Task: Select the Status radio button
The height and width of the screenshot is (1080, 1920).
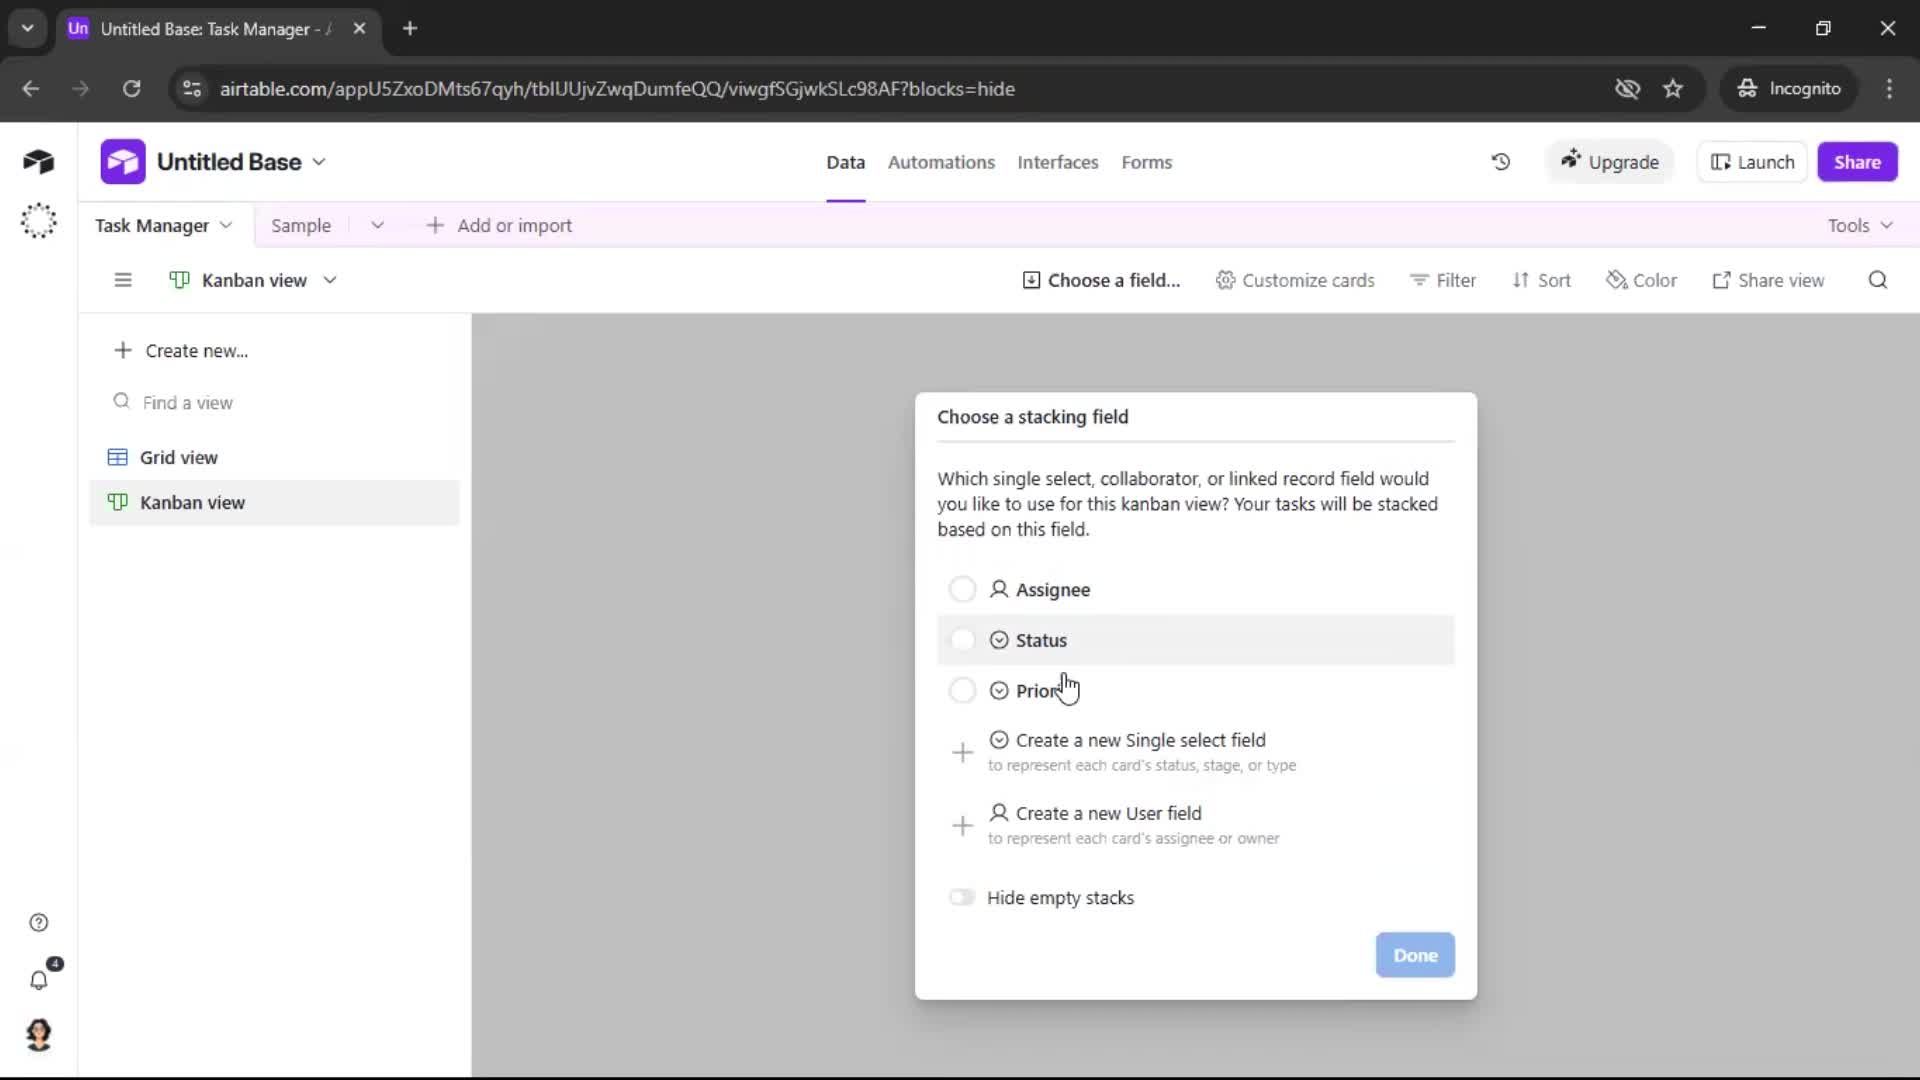Action: [x=962, y=639]
